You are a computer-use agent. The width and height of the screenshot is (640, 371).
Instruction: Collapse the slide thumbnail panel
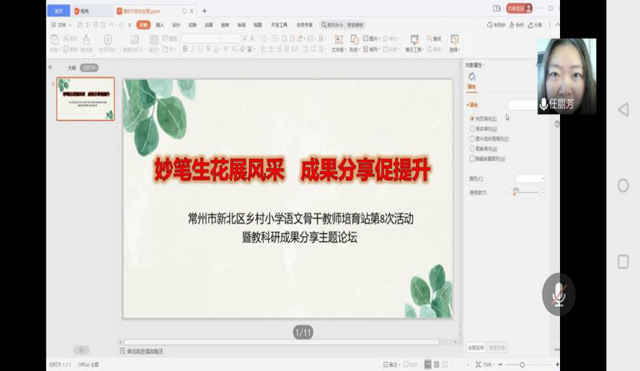pos(50,67)
